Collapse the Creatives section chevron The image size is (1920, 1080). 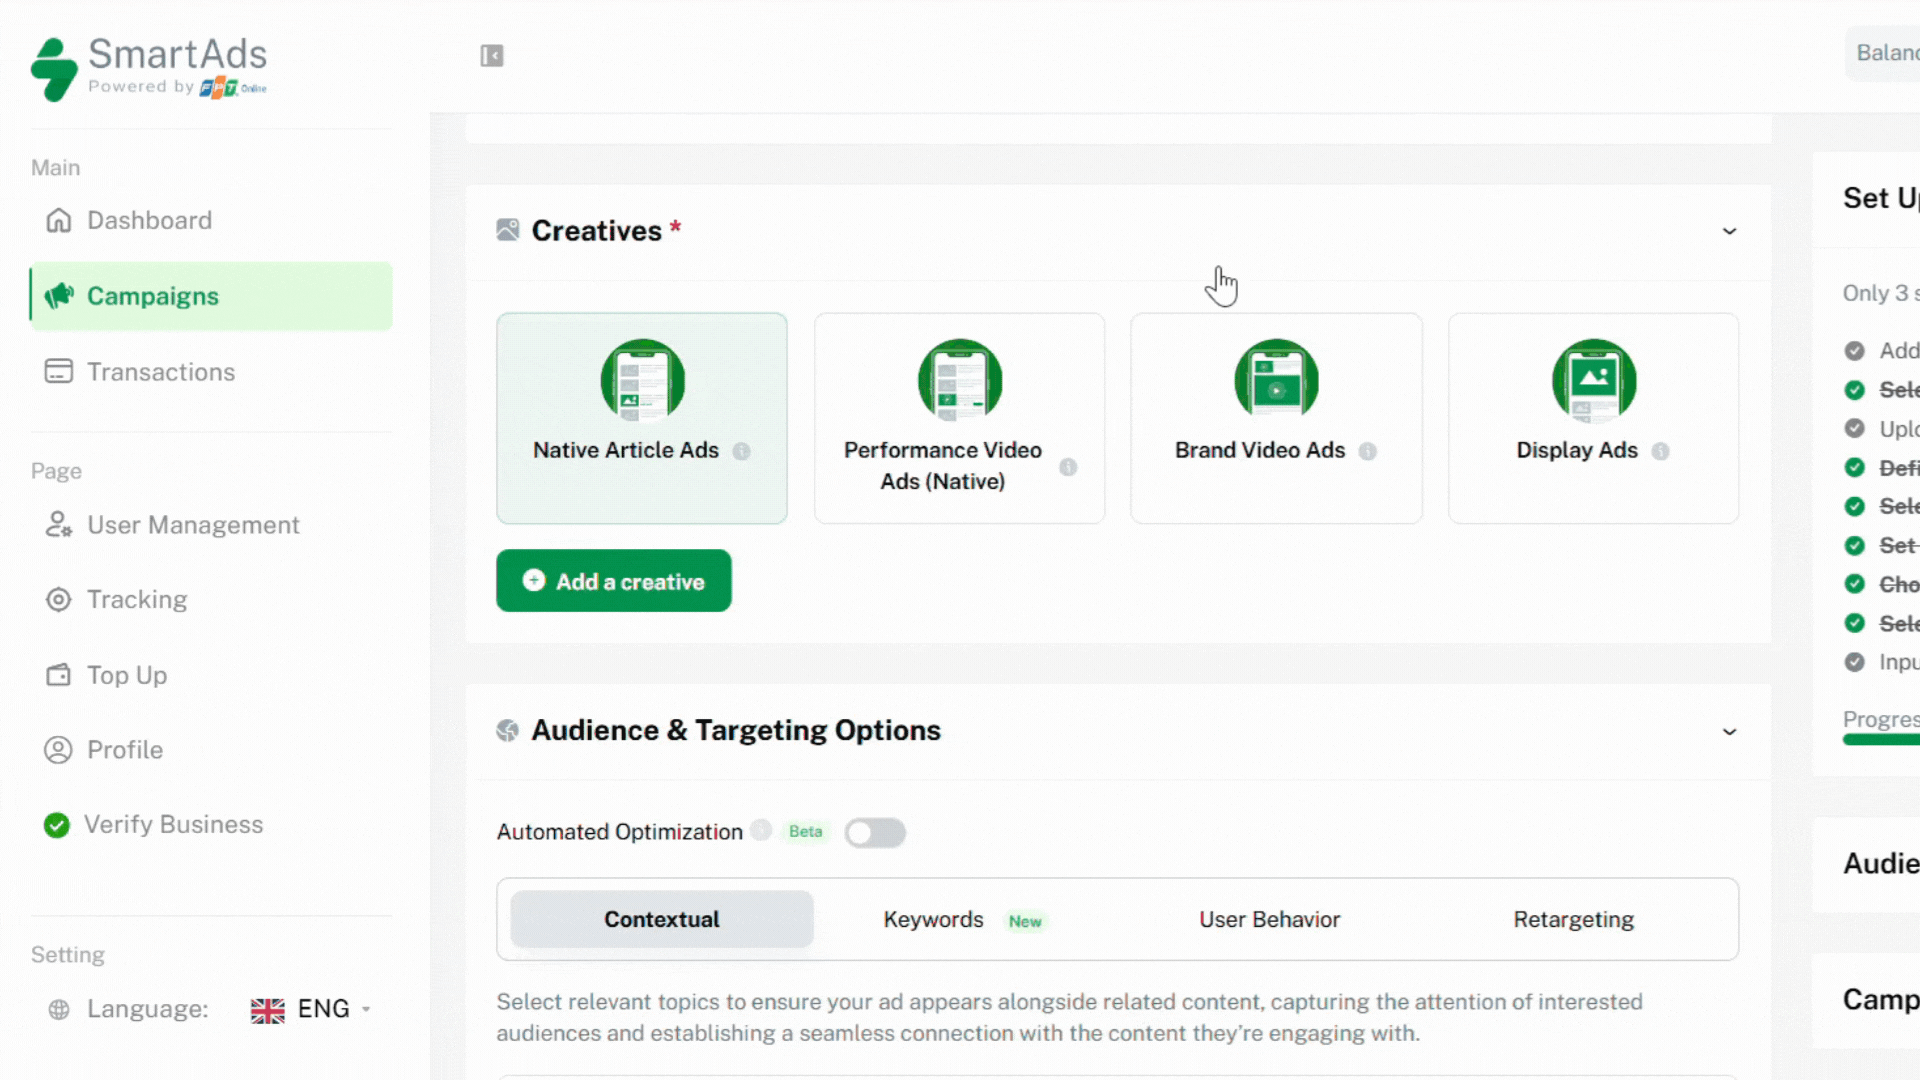point(1730,231)
